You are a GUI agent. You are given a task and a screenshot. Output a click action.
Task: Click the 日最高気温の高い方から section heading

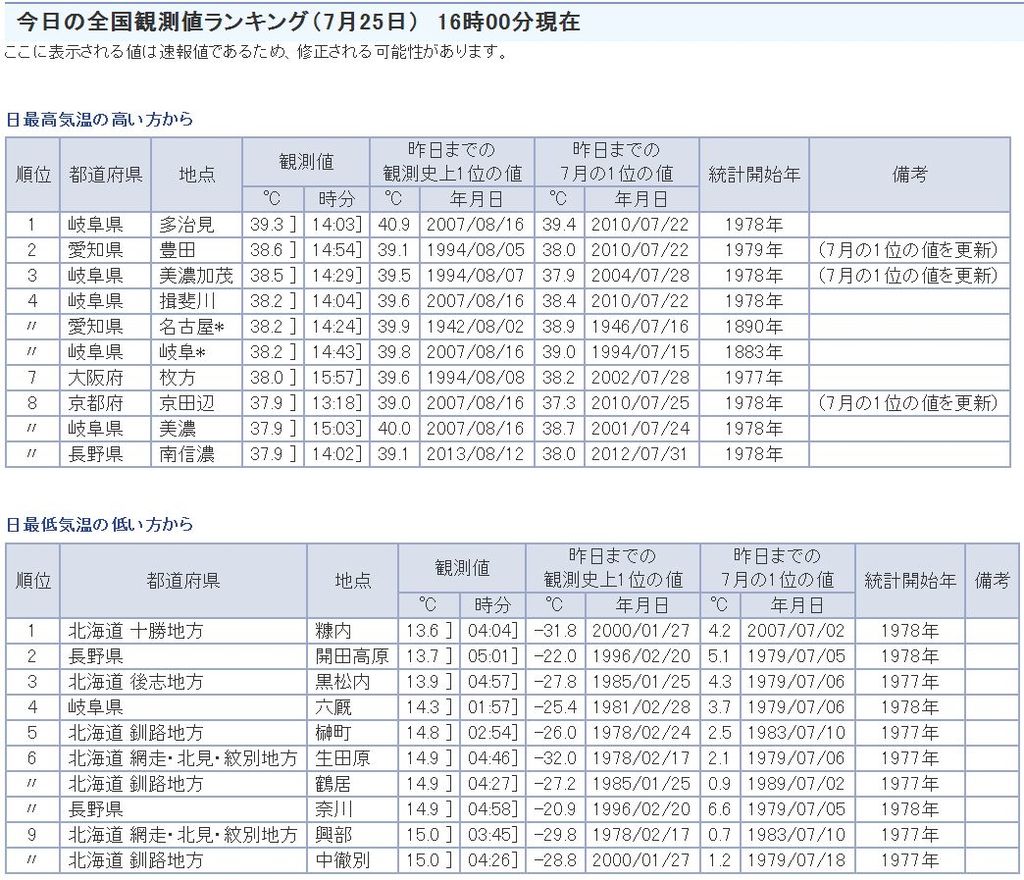click(99, 119)
